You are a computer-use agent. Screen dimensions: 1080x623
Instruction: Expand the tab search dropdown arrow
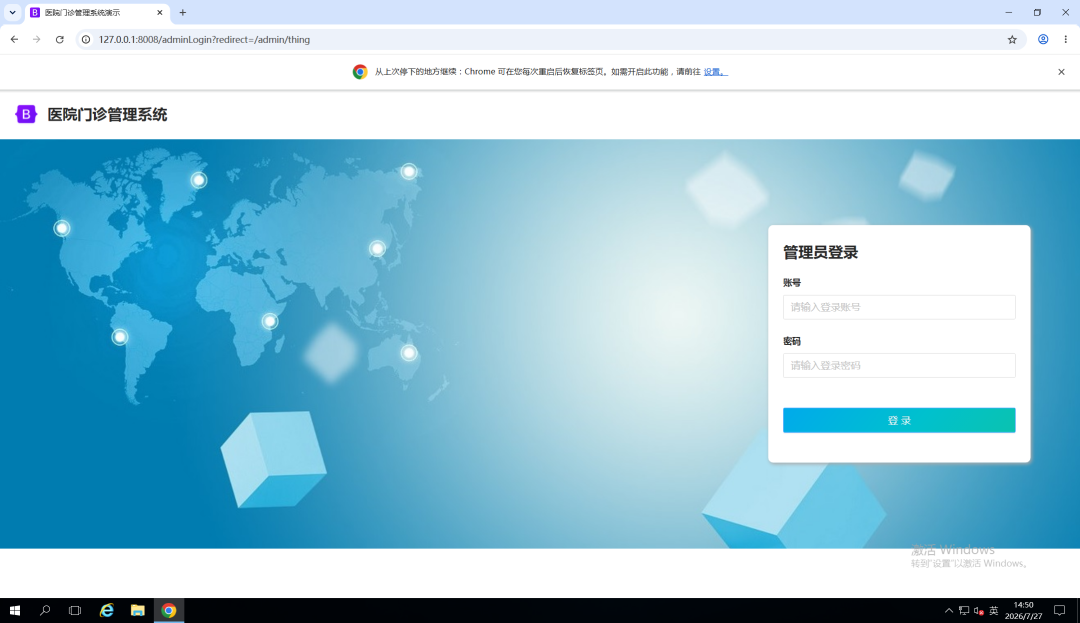point(12,12)
